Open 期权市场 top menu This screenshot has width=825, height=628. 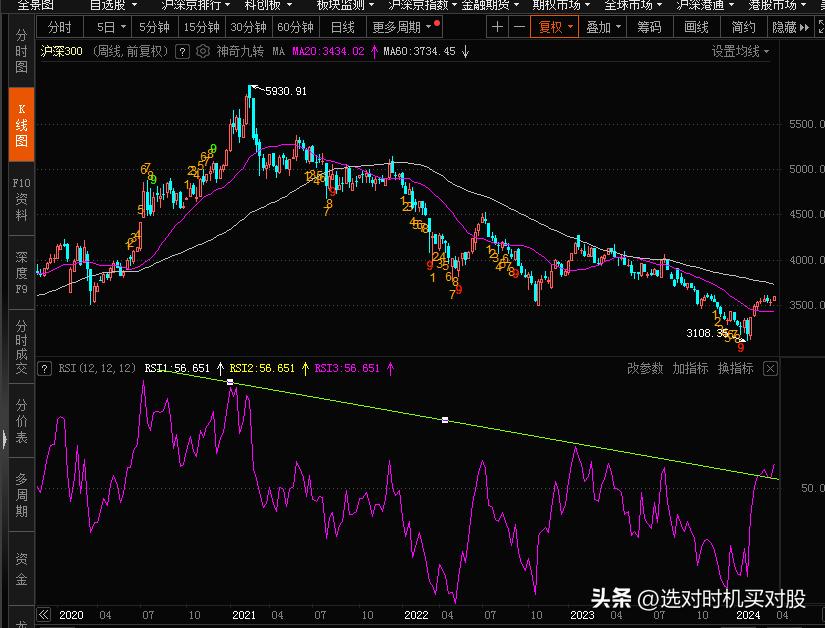click(x=561, y=5)
